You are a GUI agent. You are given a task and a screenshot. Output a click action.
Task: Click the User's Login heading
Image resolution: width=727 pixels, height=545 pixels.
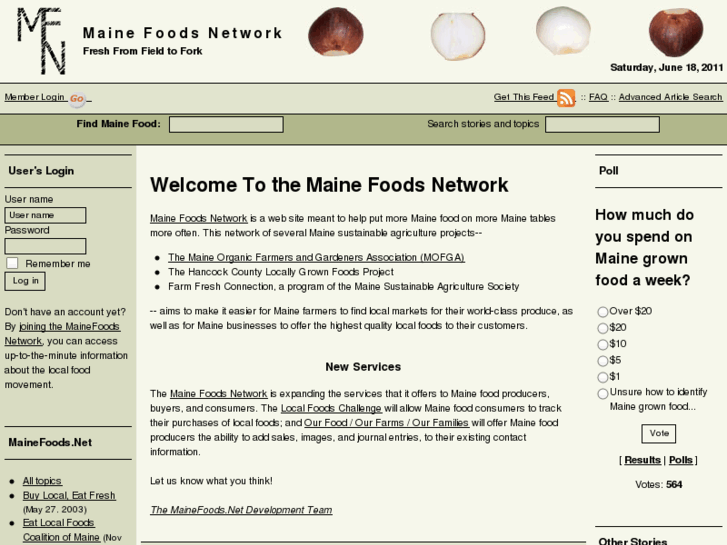click(41, 171)
